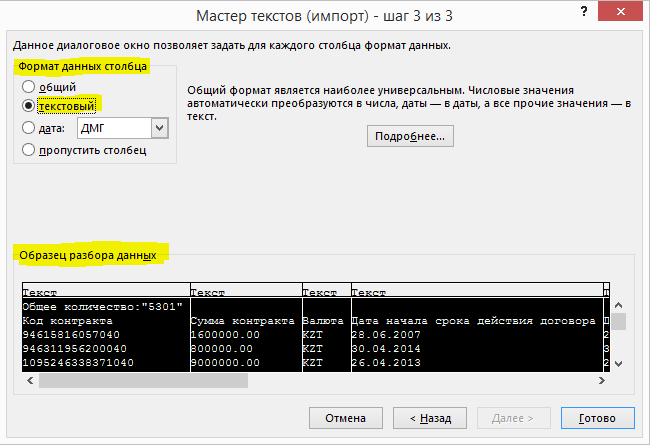Select the 'общий' column format radio
The height and width of the screenshot is (445, 650).
tap(29, 86)
